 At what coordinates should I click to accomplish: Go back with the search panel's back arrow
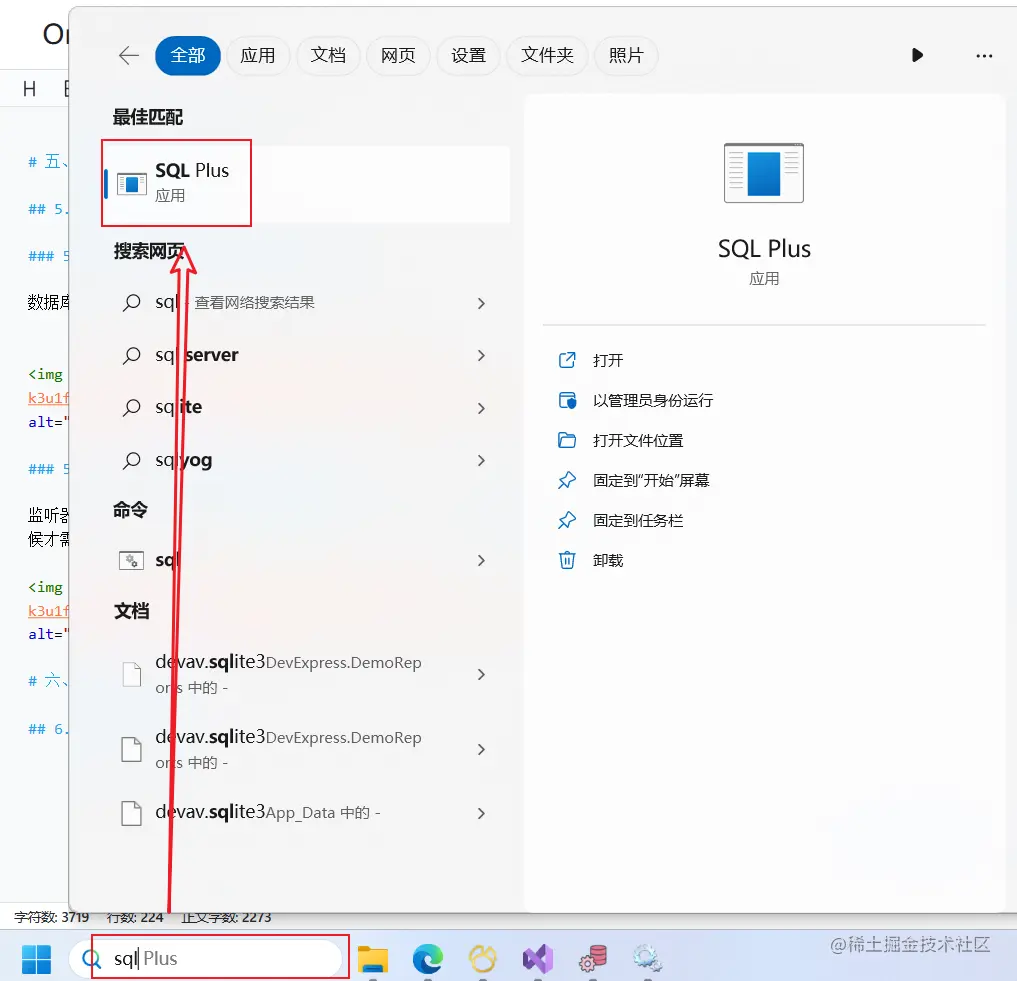coord(129,56)
